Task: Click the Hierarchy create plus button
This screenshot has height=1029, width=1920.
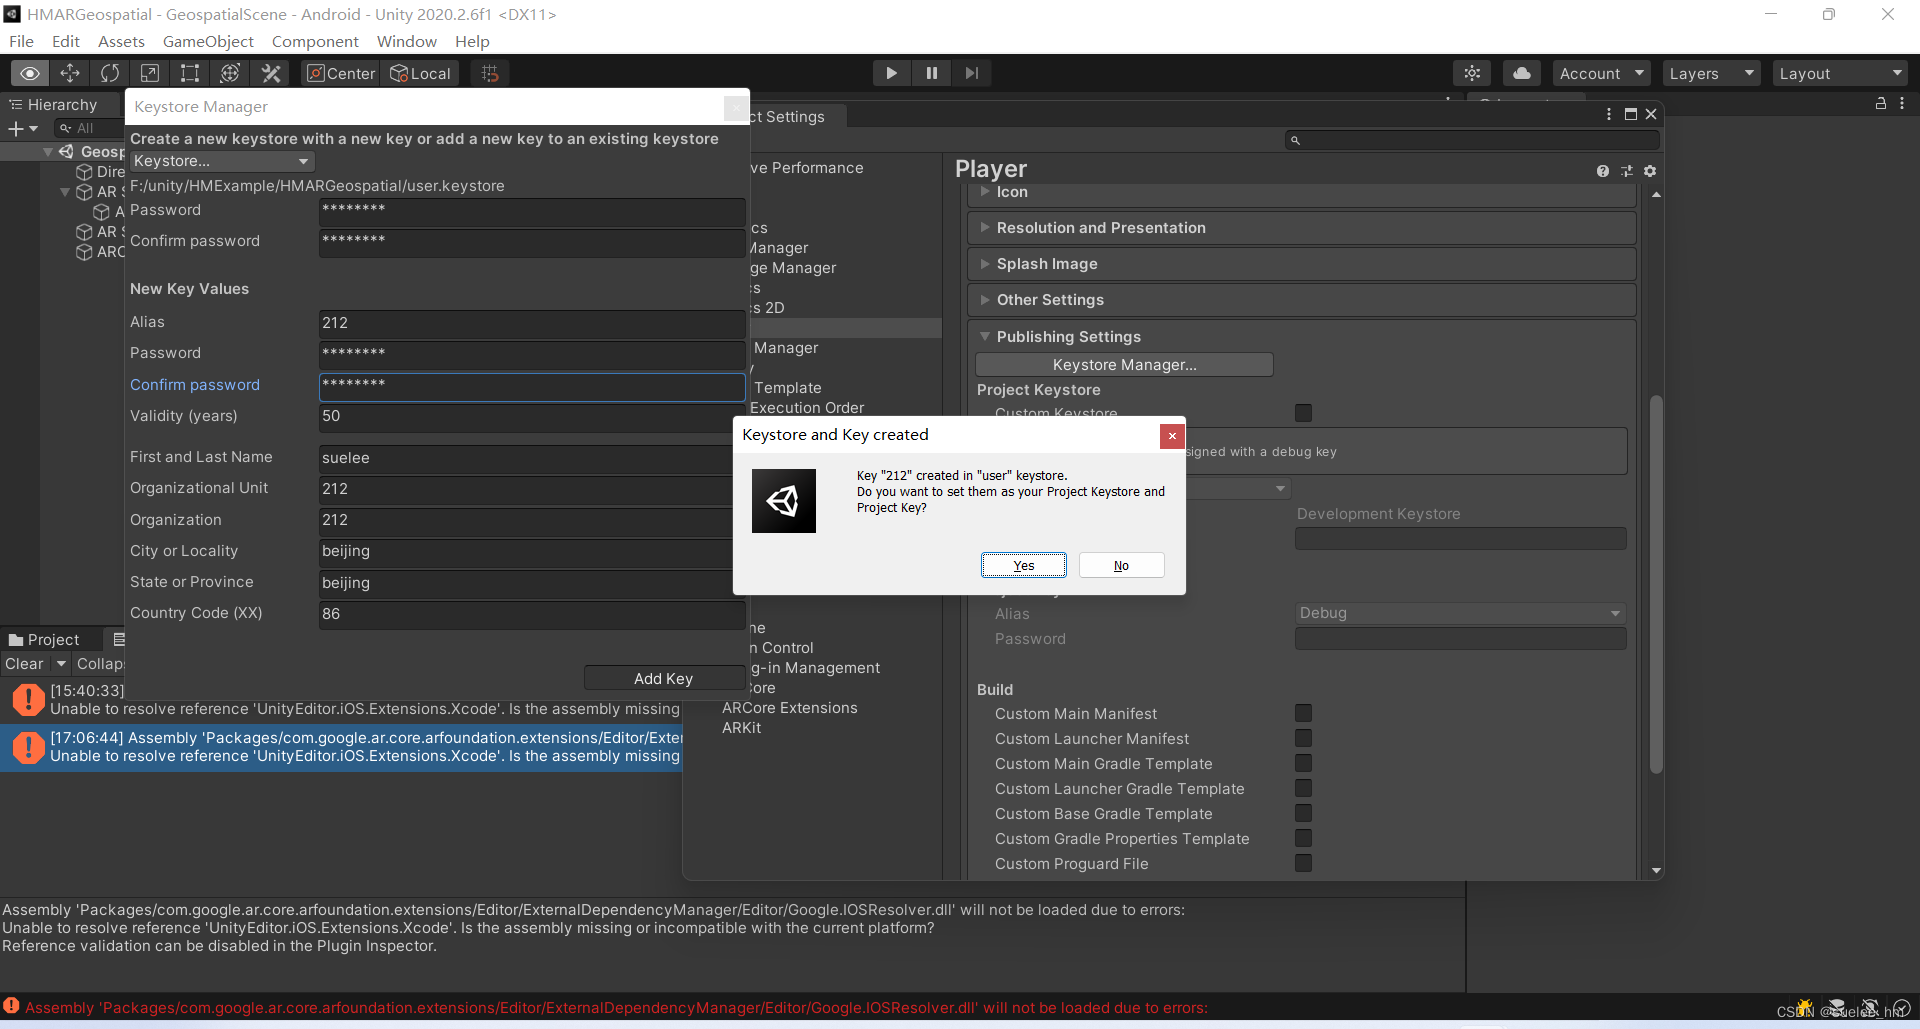Action: [22, 128]
